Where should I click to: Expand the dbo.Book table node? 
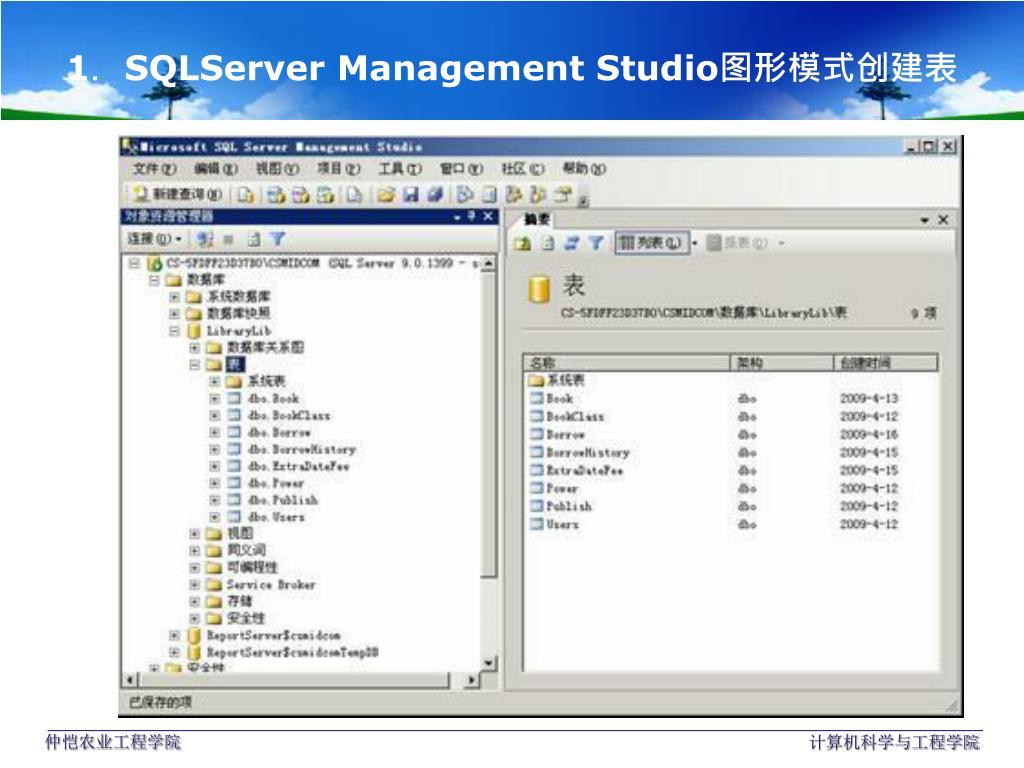pyautogui.click(x=214, y=398)
